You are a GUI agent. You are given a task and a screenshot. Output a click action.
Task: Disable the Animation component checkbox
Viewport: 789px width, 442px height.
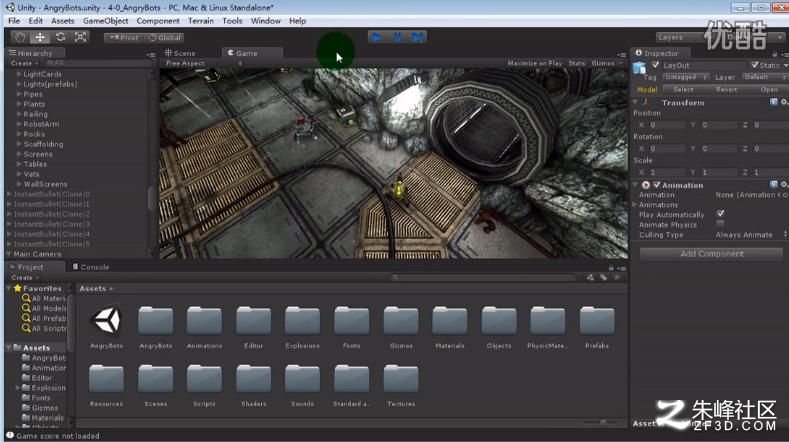pos(656,185)
